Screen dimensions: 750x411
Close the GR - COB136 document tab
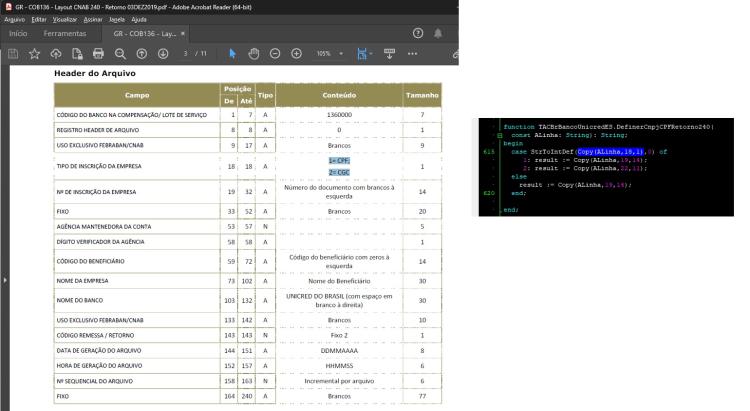click(x=183, y=33)
